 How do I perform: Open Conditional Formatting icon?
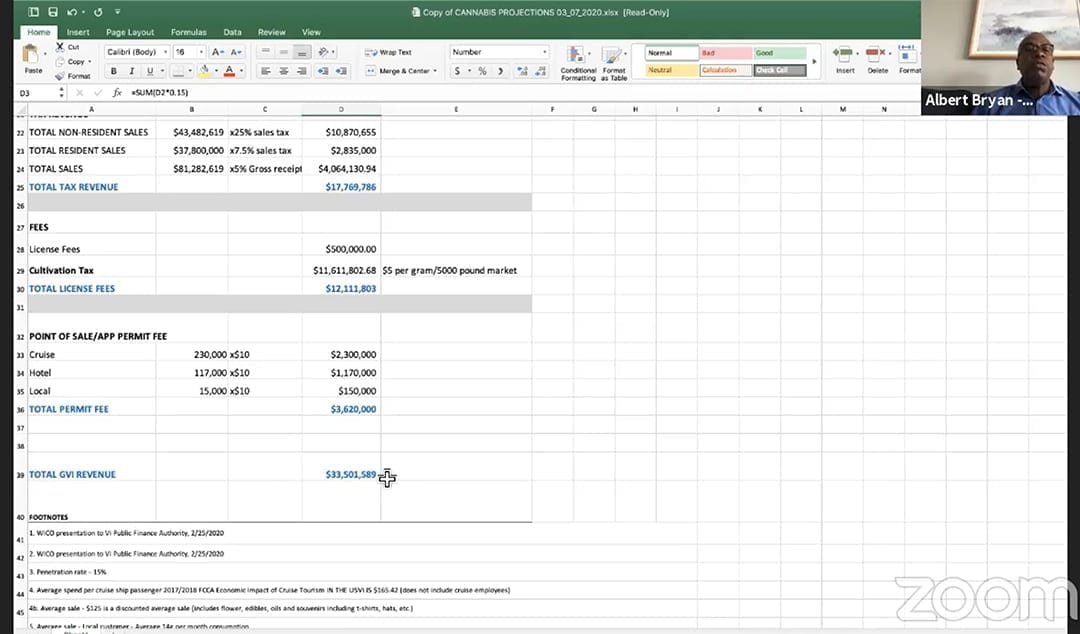pos(577,56)
